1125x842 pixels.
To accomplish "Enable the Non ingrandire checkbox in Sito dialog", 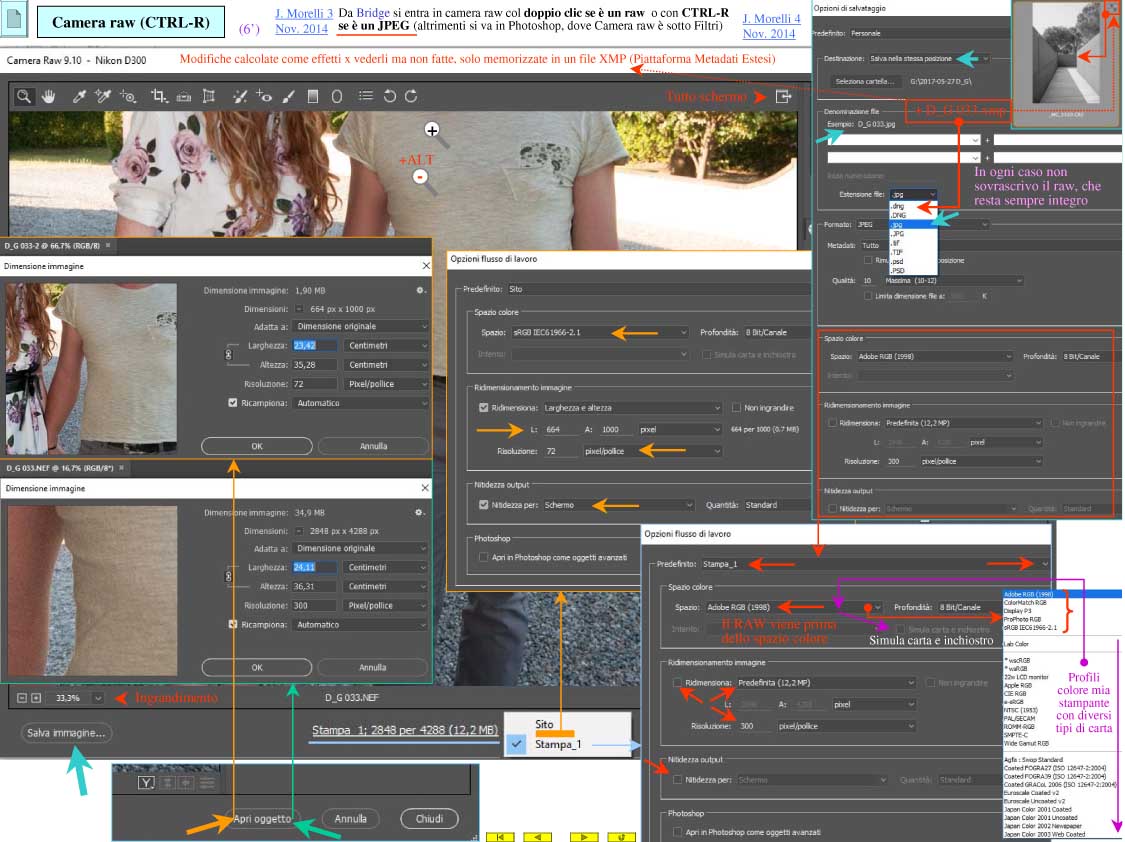I will tap(735, 407).
